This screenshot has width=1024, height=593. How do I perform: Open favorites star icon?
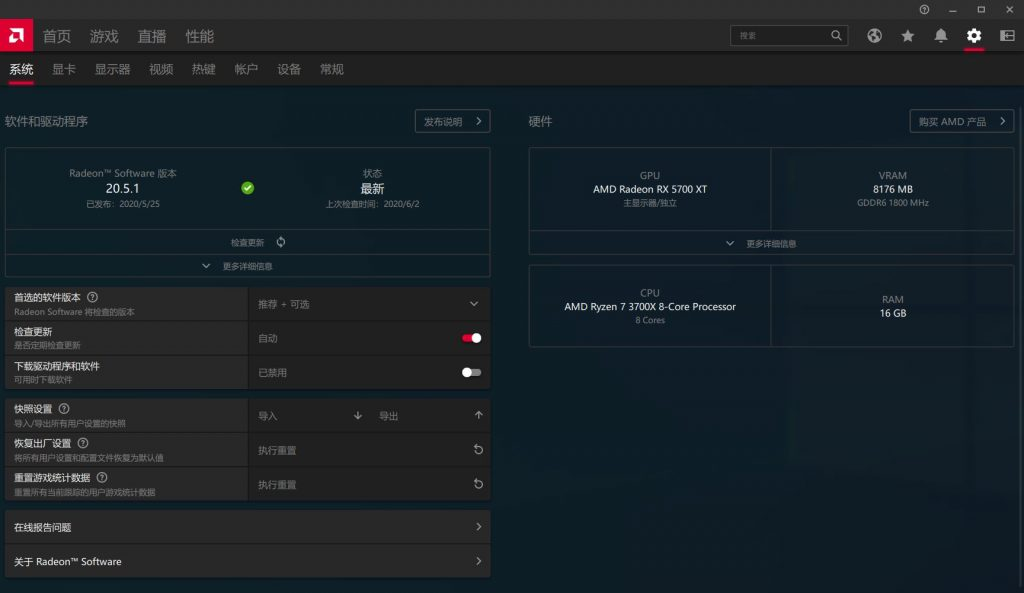908,36
